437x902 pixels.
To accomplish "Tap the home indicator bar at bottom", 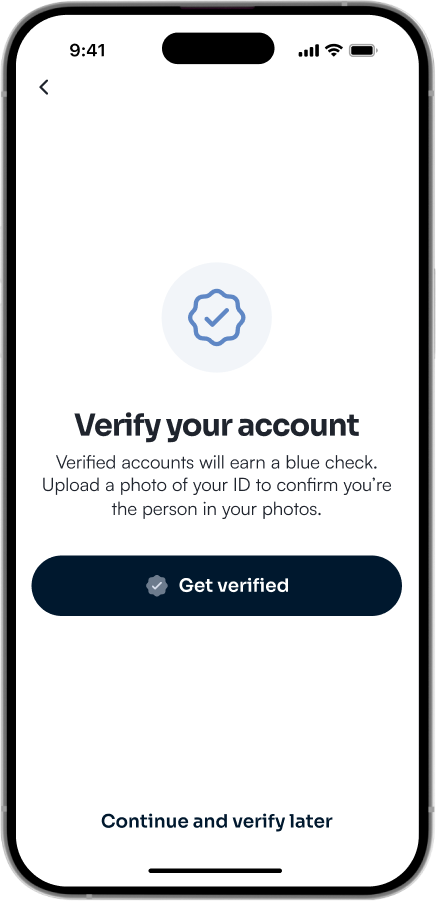I will pyautogui.click(x=216, y=871).
